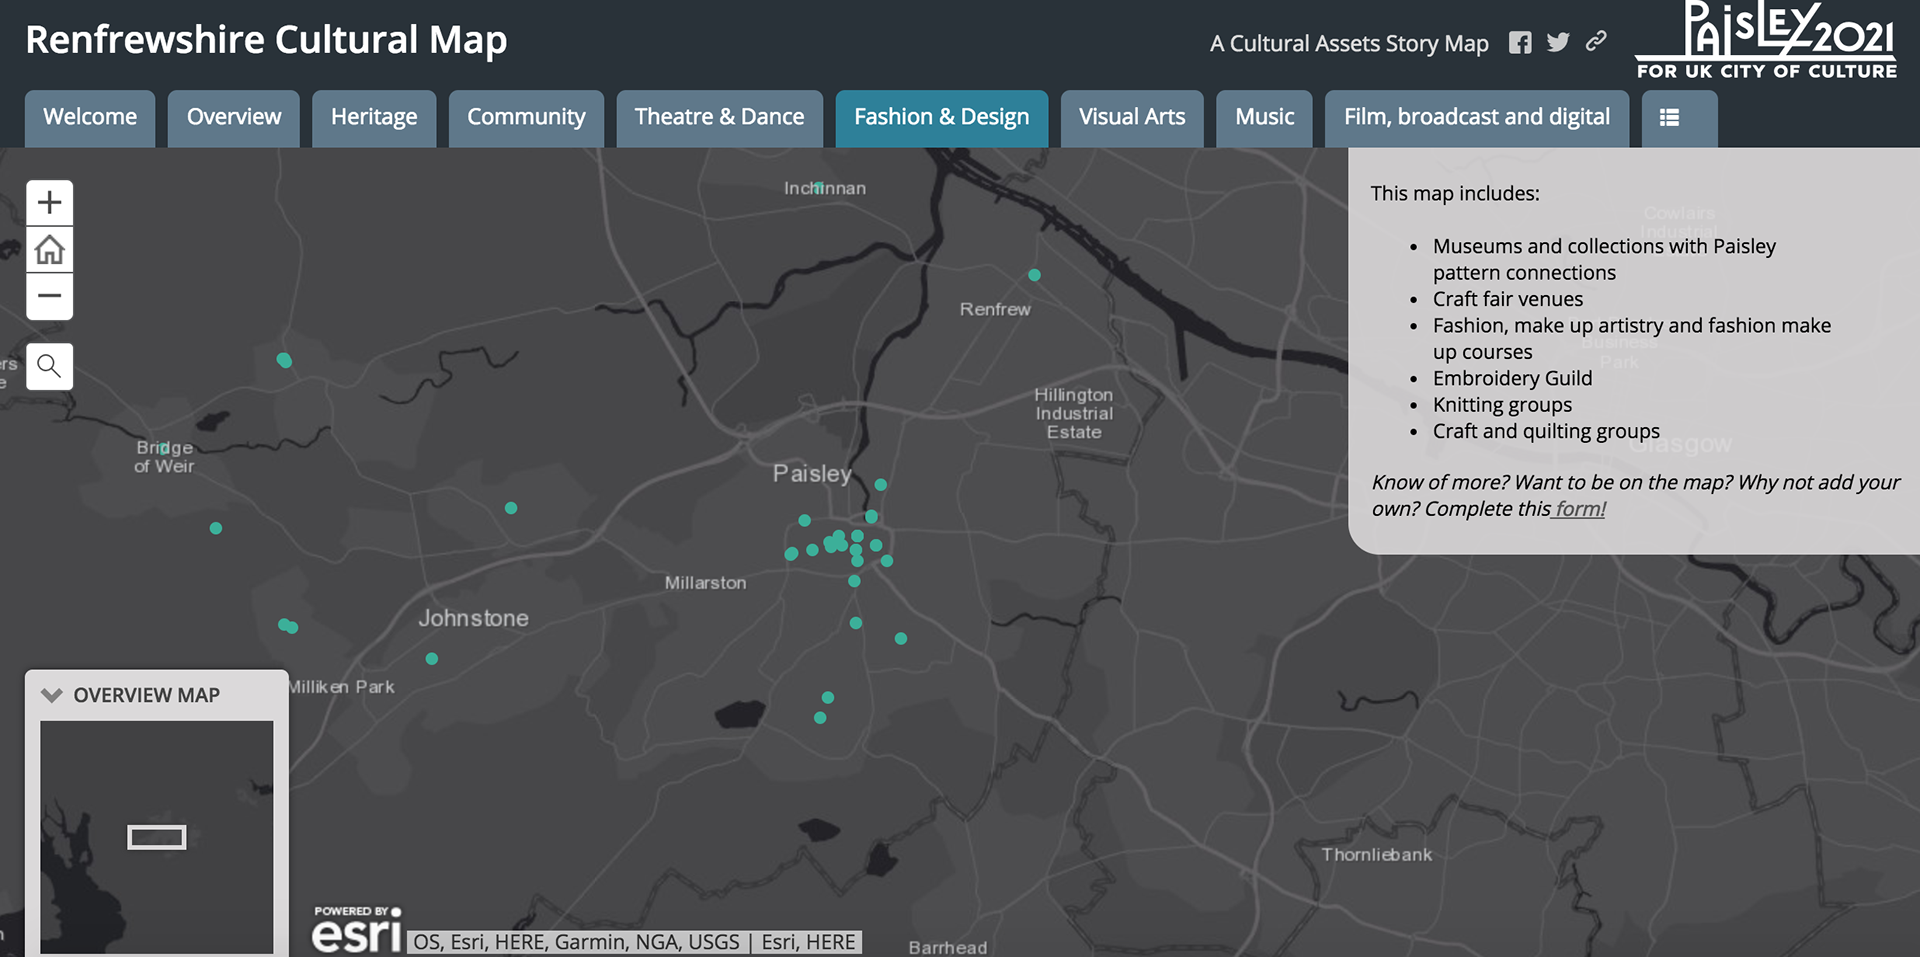Select the map point at Bridge of Weir

pos(163,449)
